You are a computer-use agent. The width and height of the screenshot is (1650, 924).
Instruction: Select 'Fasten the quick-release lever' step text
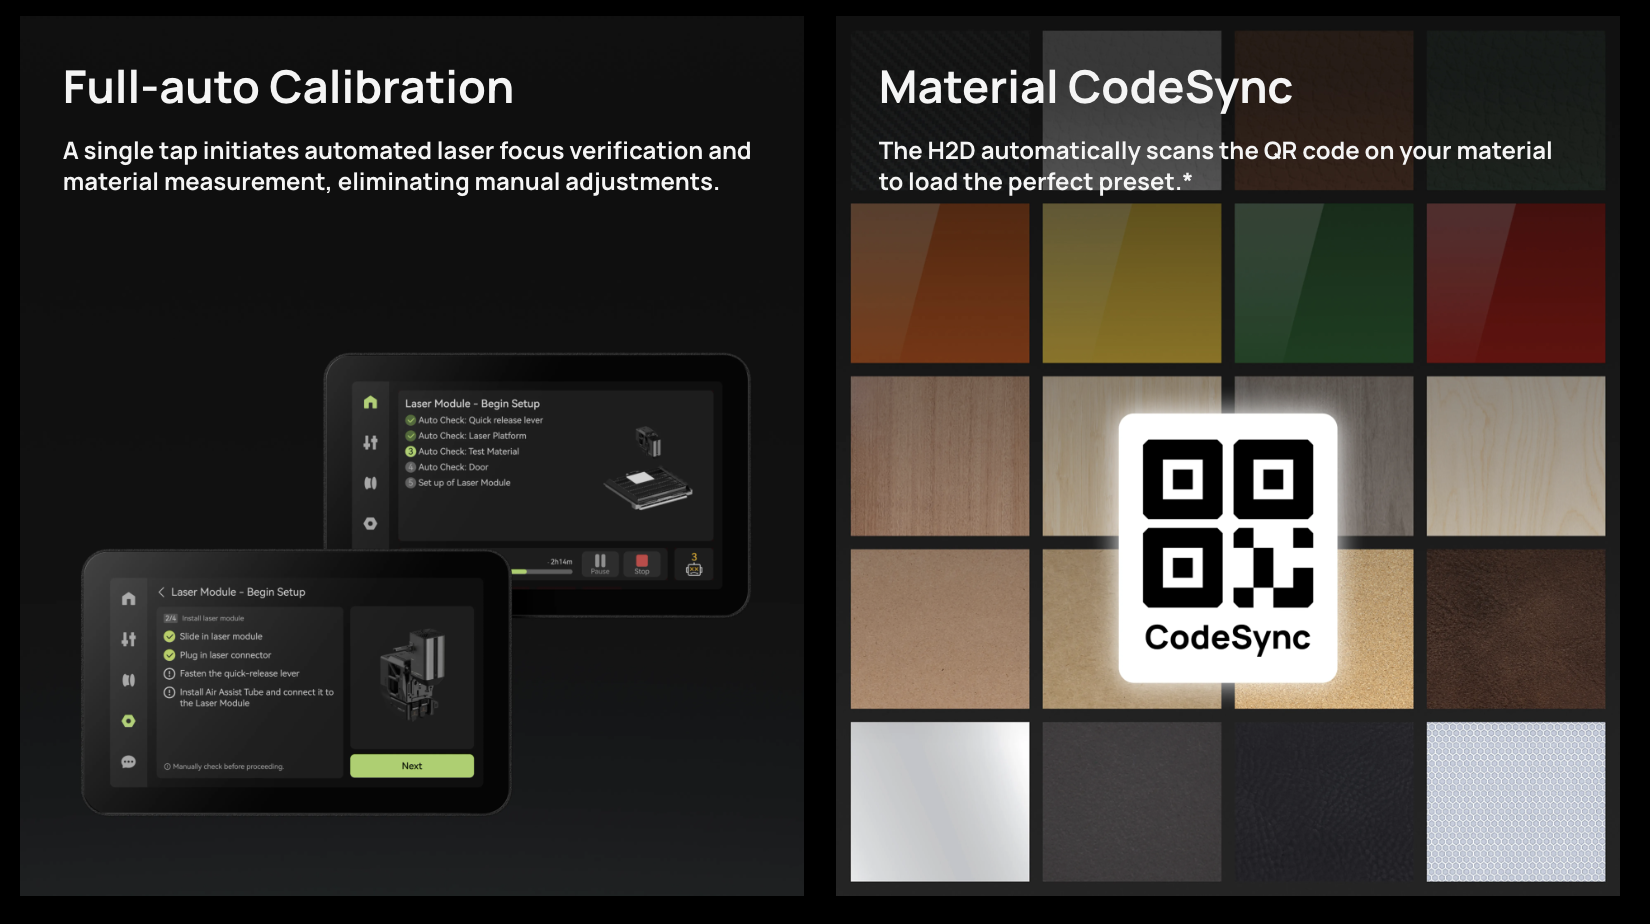pyautogui.click(x=239, y=674)
